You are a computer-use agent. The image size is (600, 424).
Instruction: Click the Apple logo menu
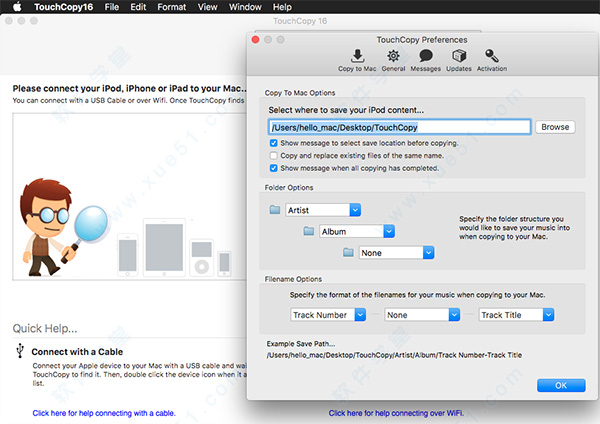click(17, 7)
